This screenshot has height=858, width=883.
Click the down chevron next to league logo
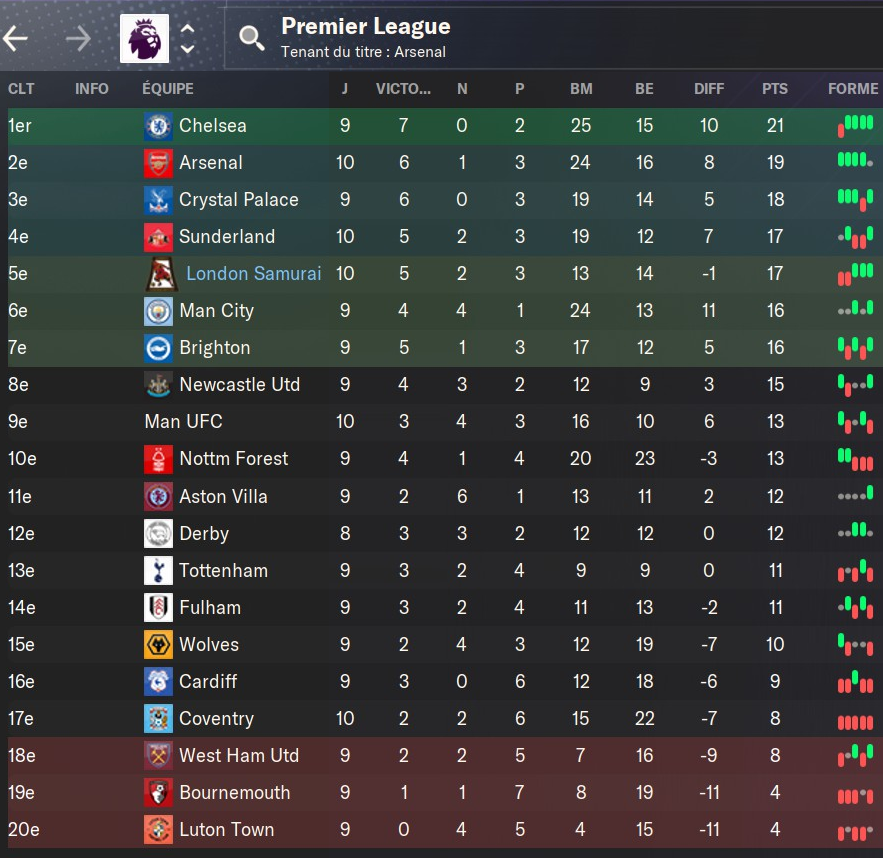click(188, 49)
